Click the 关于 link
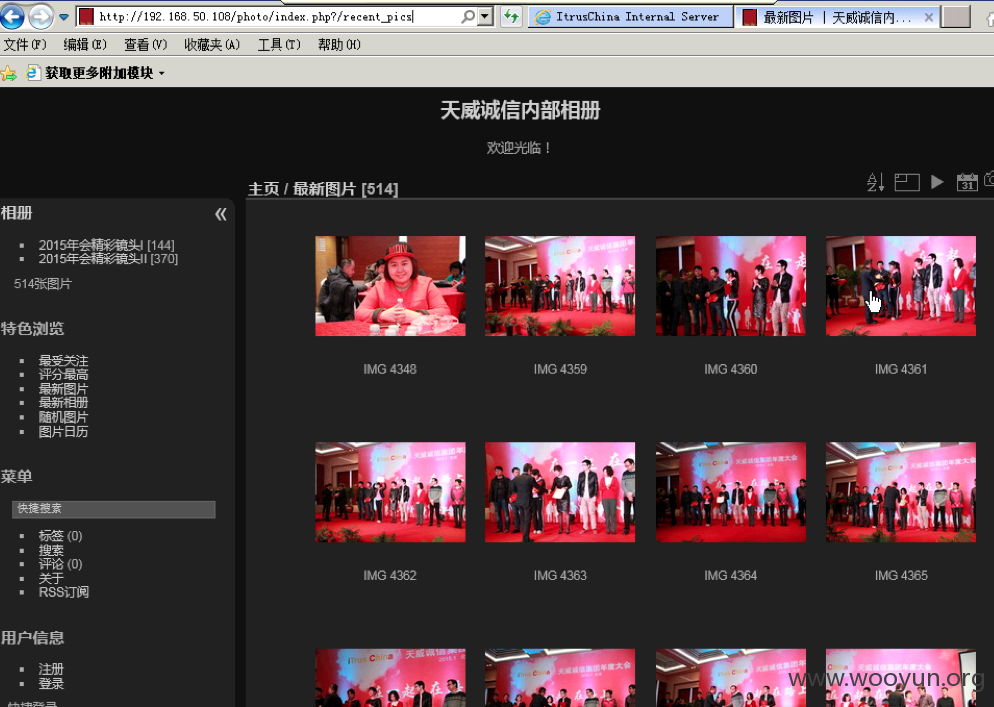The width and height of the screenshot is (994, 707). point(51,578)
